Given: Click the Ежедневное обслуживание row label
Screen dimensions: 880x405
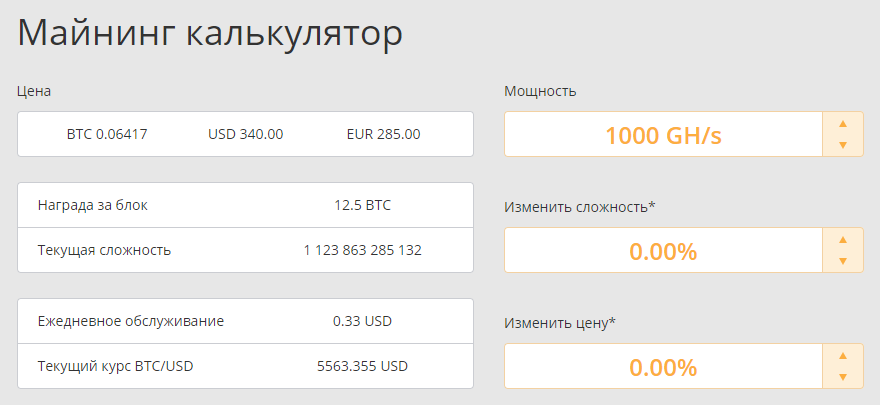Looking at the screenshot, I should pyautogui.click(x=131, y=321).
